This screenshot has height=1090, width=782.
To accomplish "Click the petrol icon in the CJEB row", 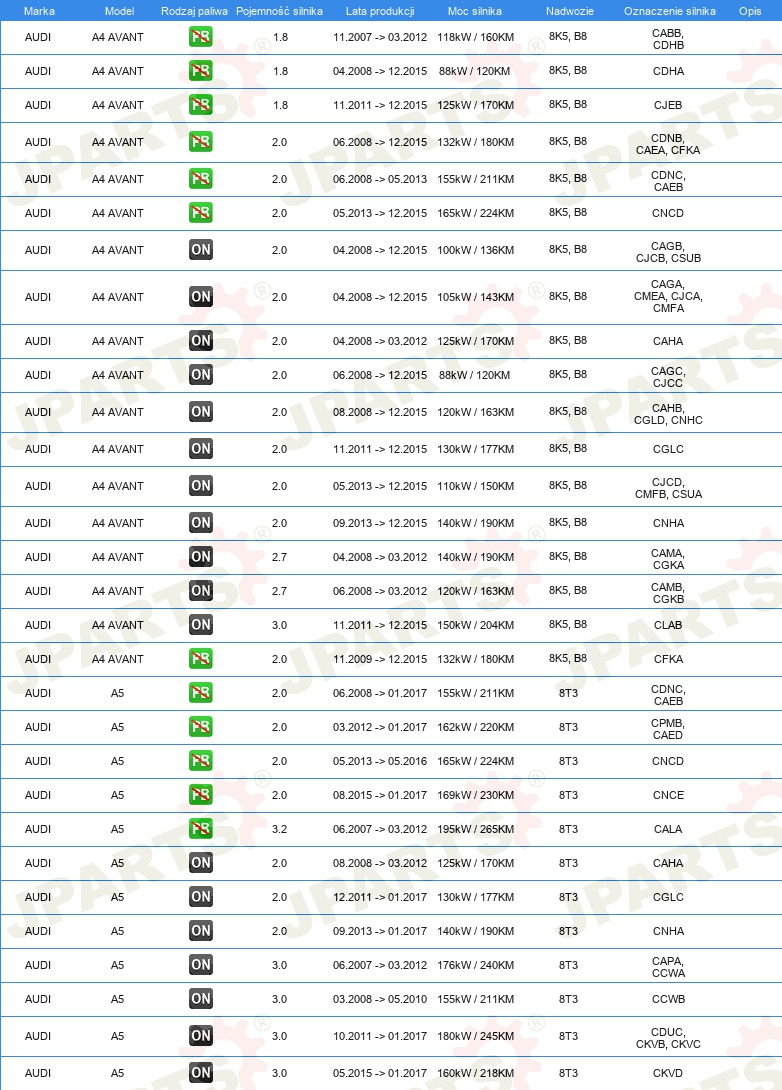I will 200,105.
